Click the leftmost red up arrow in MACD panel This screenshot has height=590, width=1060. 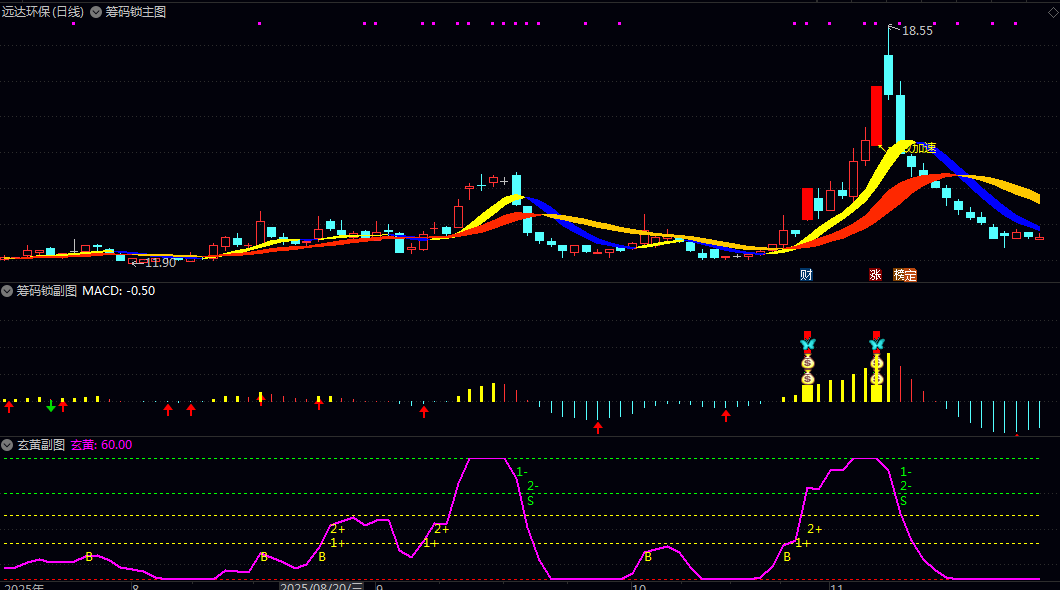click(x=9, y=406)
